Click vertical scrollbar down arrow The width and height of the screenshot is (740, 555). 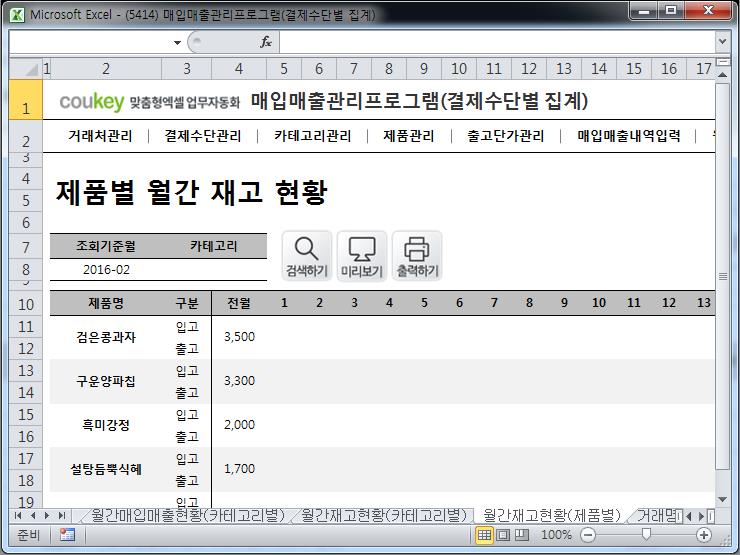click(x=722, y=499)
